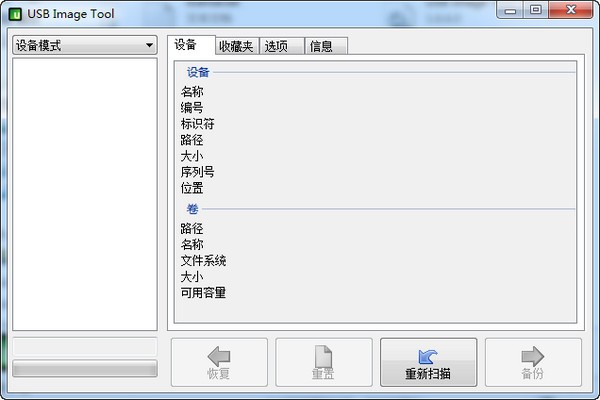Click the status field above the progress bar
Screen dimensions: 600x400
click(85, 347)
